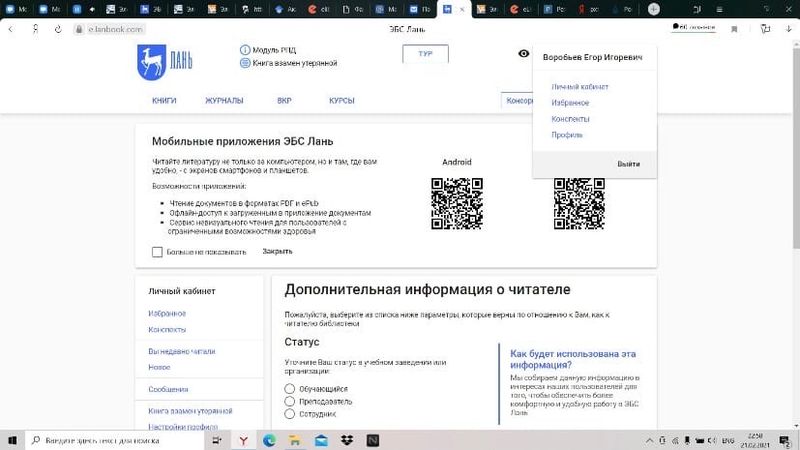This screenshot has width=800, height=450.
Task: Click the Книга взамен утерянной icon
Action: point(245,63)
